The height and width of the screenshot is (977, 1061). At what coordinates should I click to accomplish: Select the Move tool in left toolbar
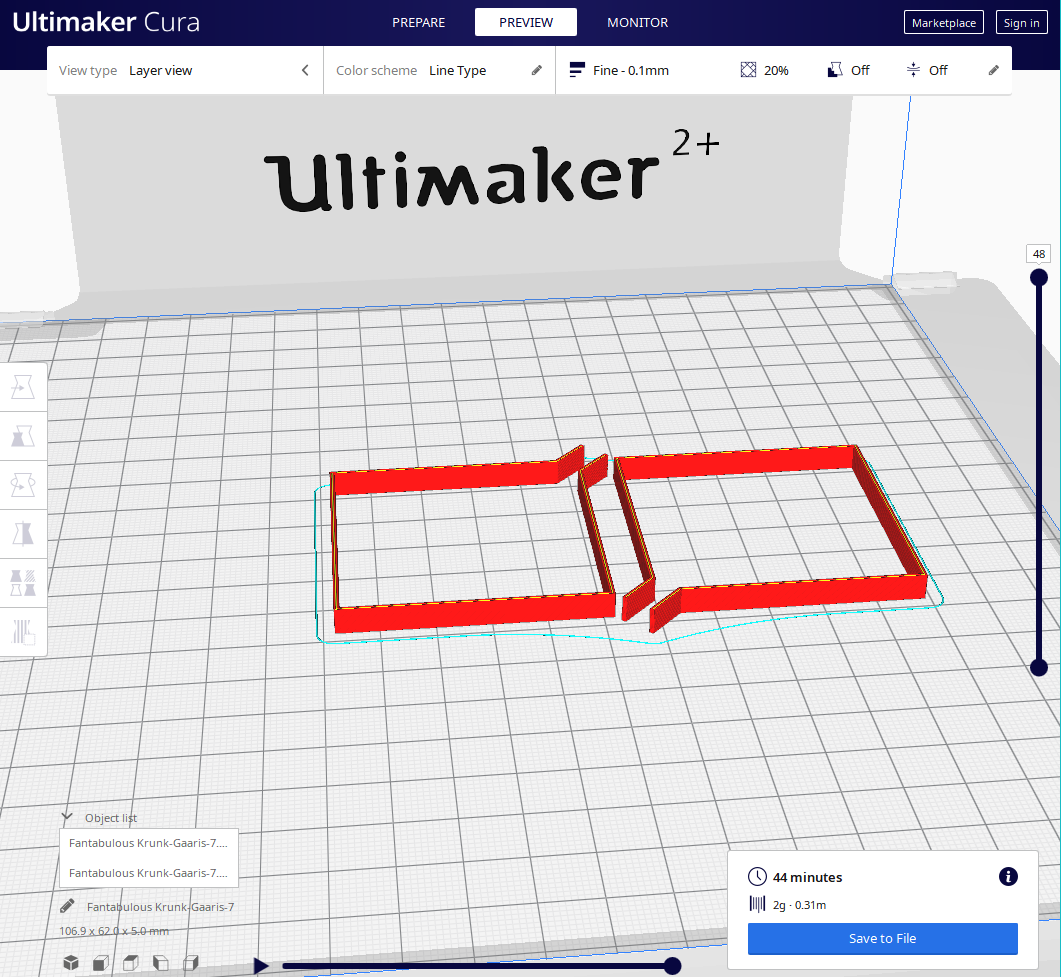pos(23,387)
